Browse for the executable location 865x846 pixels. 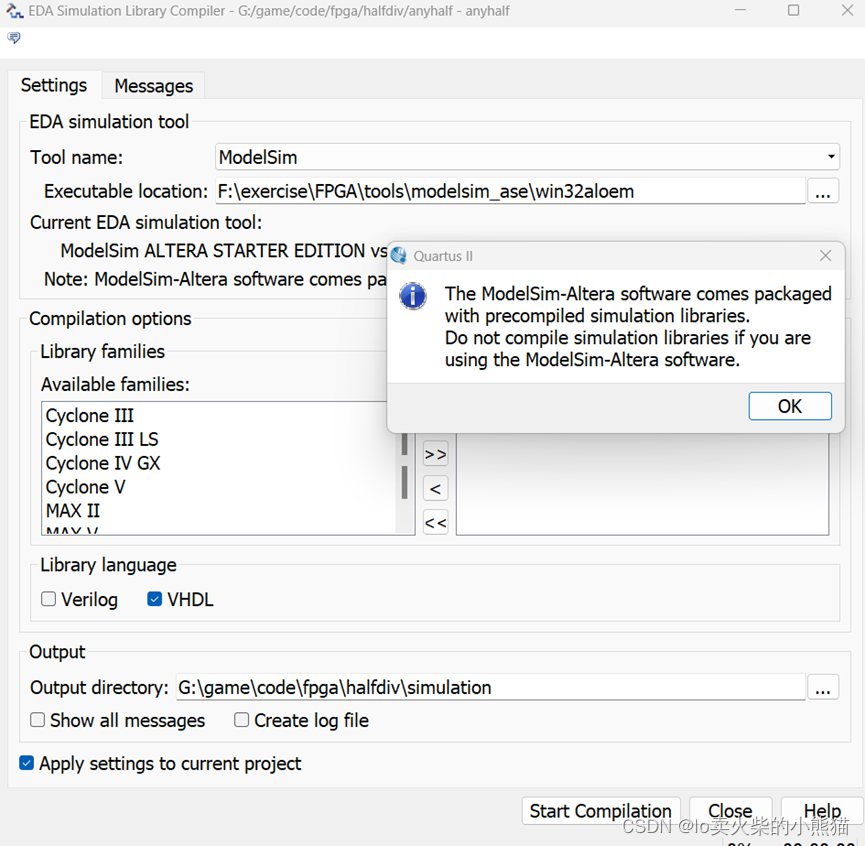click(x=822, y=192)
